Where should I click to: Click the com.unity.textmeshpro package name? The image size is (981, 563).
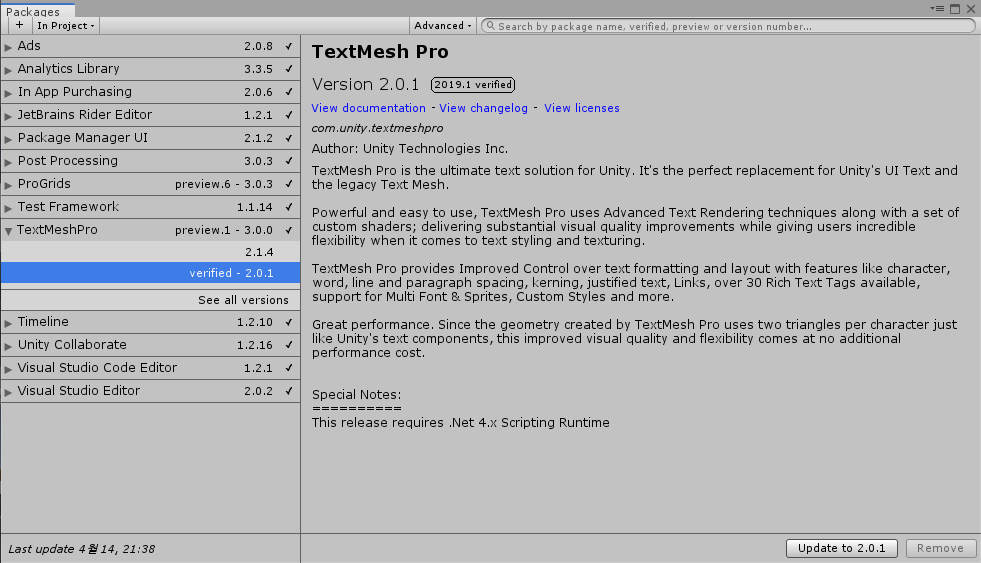pos(377,128)
